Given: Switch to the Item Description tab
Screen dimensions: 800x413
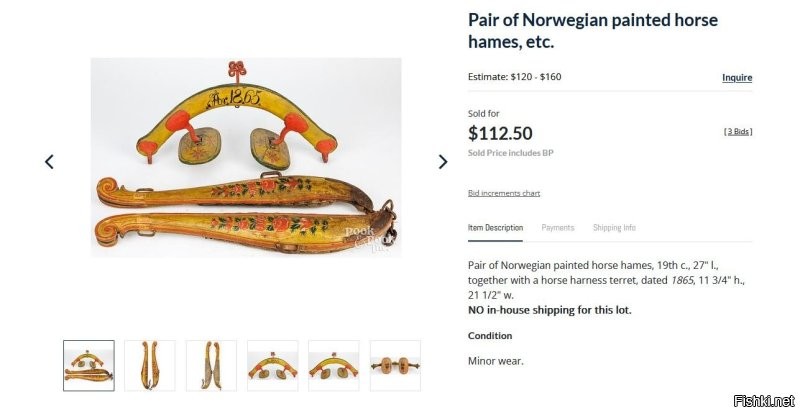Looking at the screenshot, I should coord(495,228).
